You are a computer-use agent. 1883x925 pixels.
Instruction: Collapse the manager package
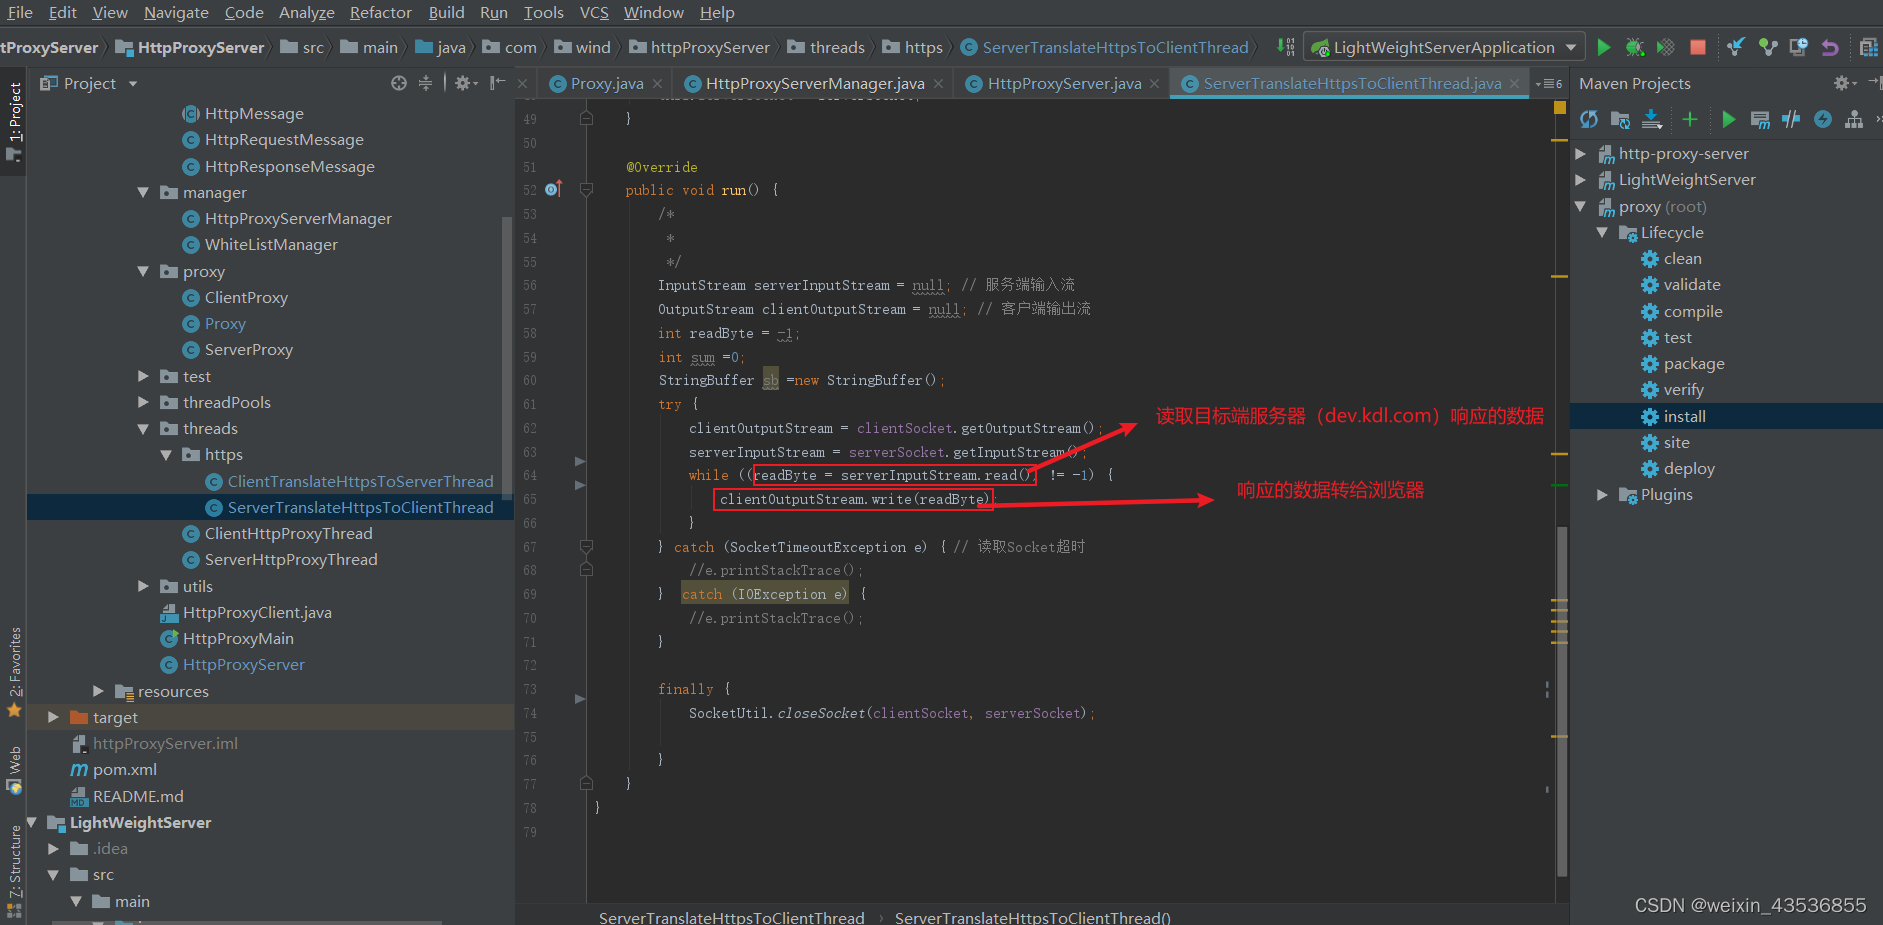[143, 192]
